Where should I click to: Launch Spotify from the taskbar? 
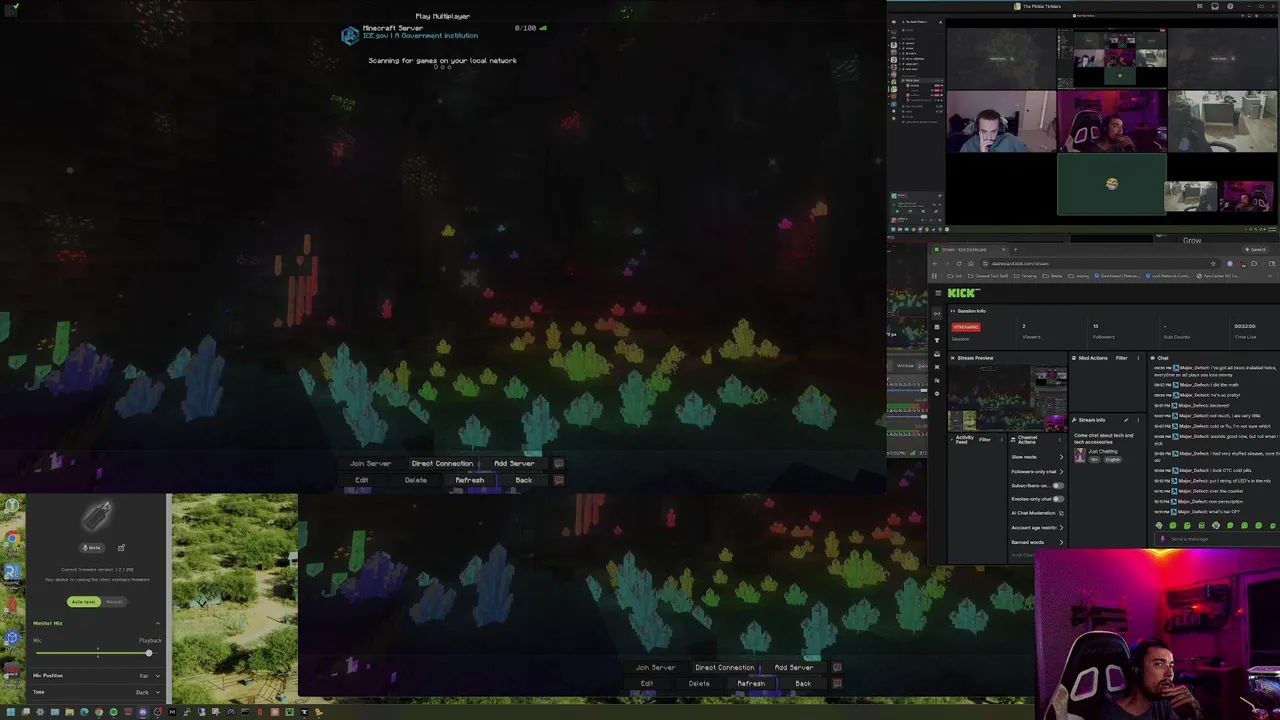113,712
